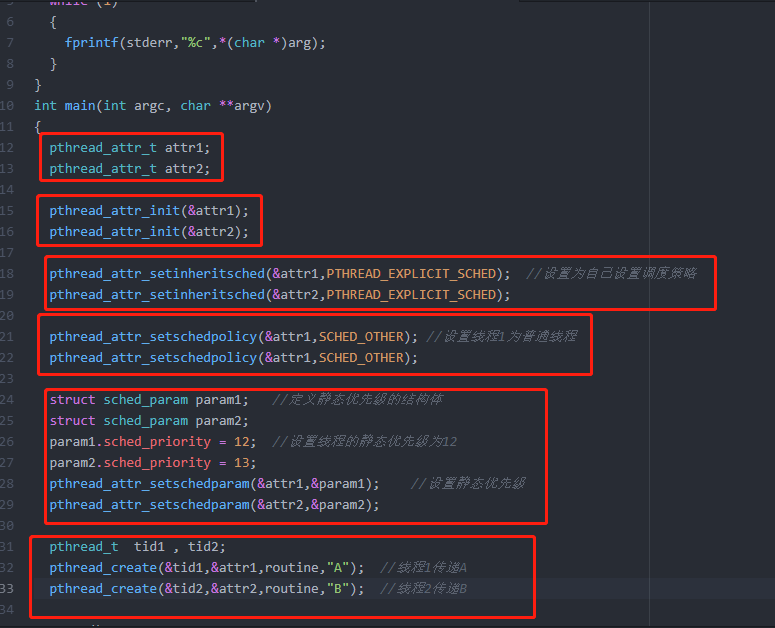Click line number 12 in the gutter
Image resolution: width=775 pixels, height=628 pixels.
[7, 148]
